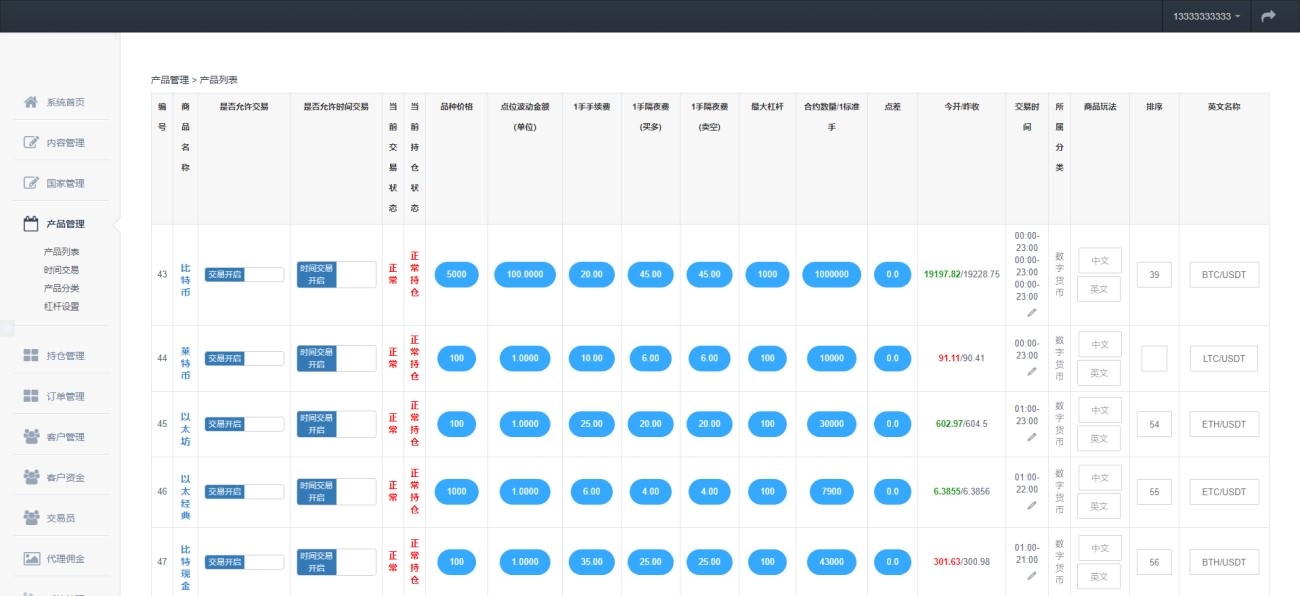Image resolution: width=1300 pixels, height=596 pixels.
Task: Click the 中文 button in 以太坊 row
Action: [1100, 410]
